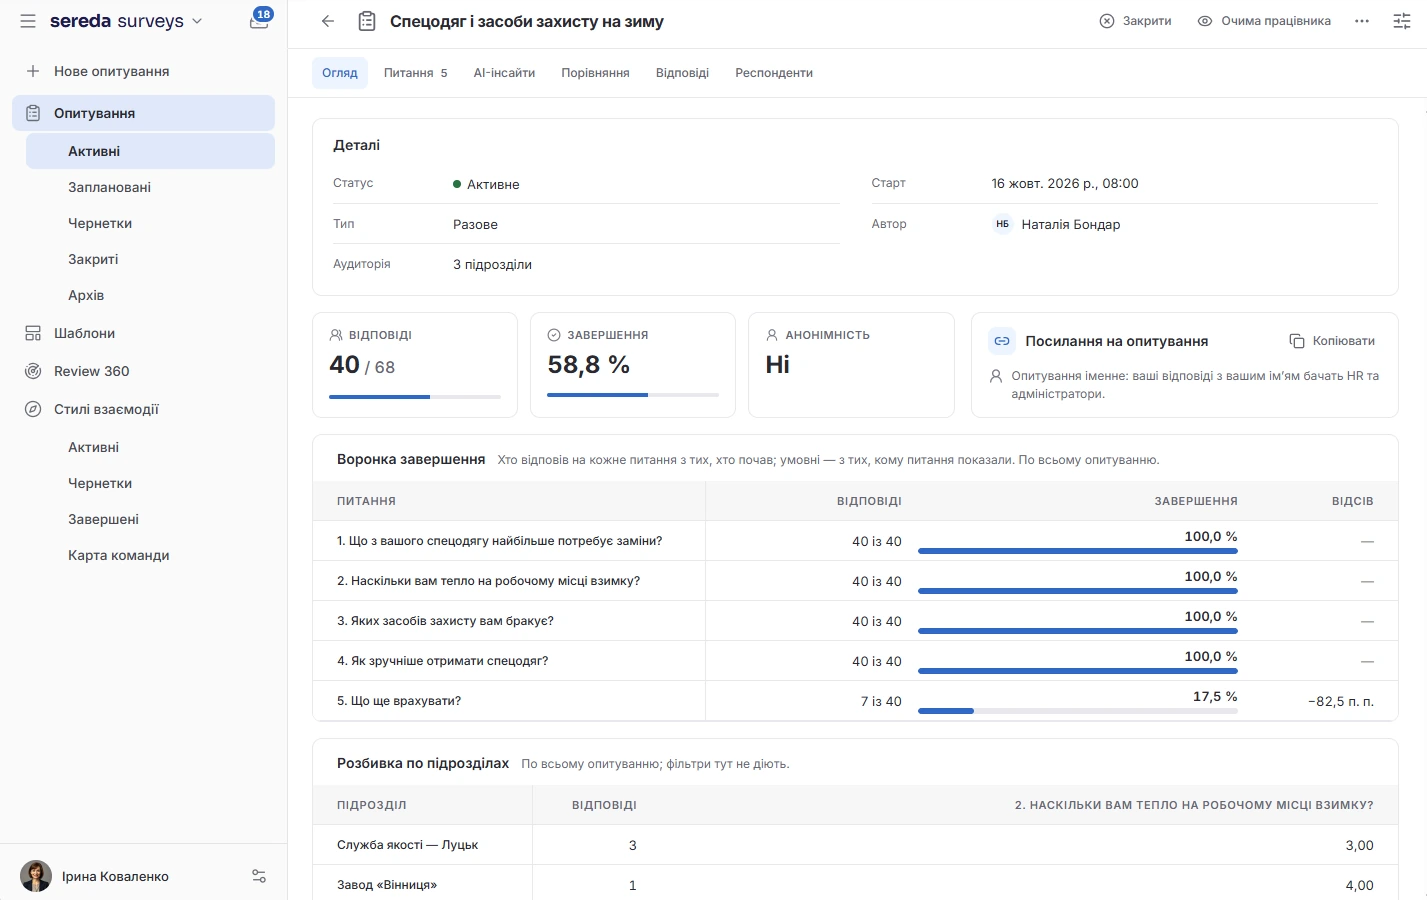Open the inbox with 18 notifications
This screenshot has height=900, width=1427.
click(x=260, y=20)
